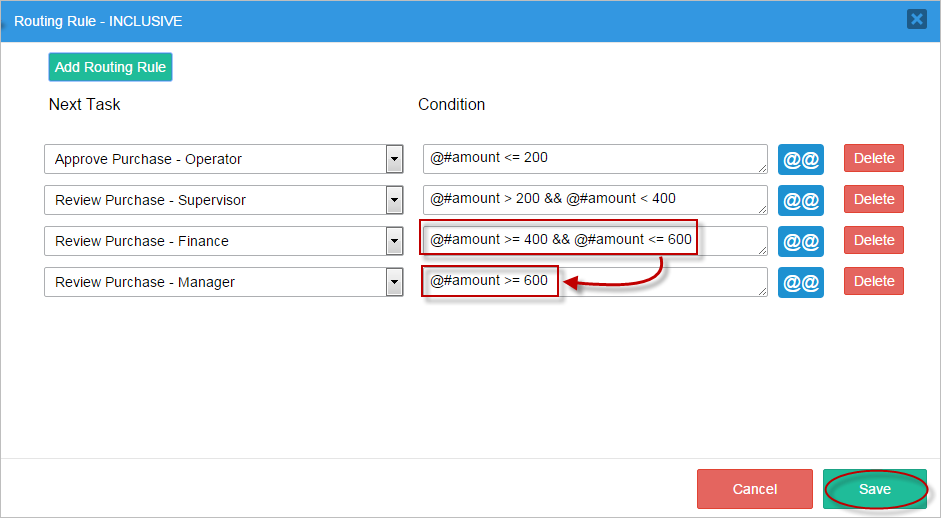
Task: Remove the Review Purchase - Finance rule
Action: point(873,240)
